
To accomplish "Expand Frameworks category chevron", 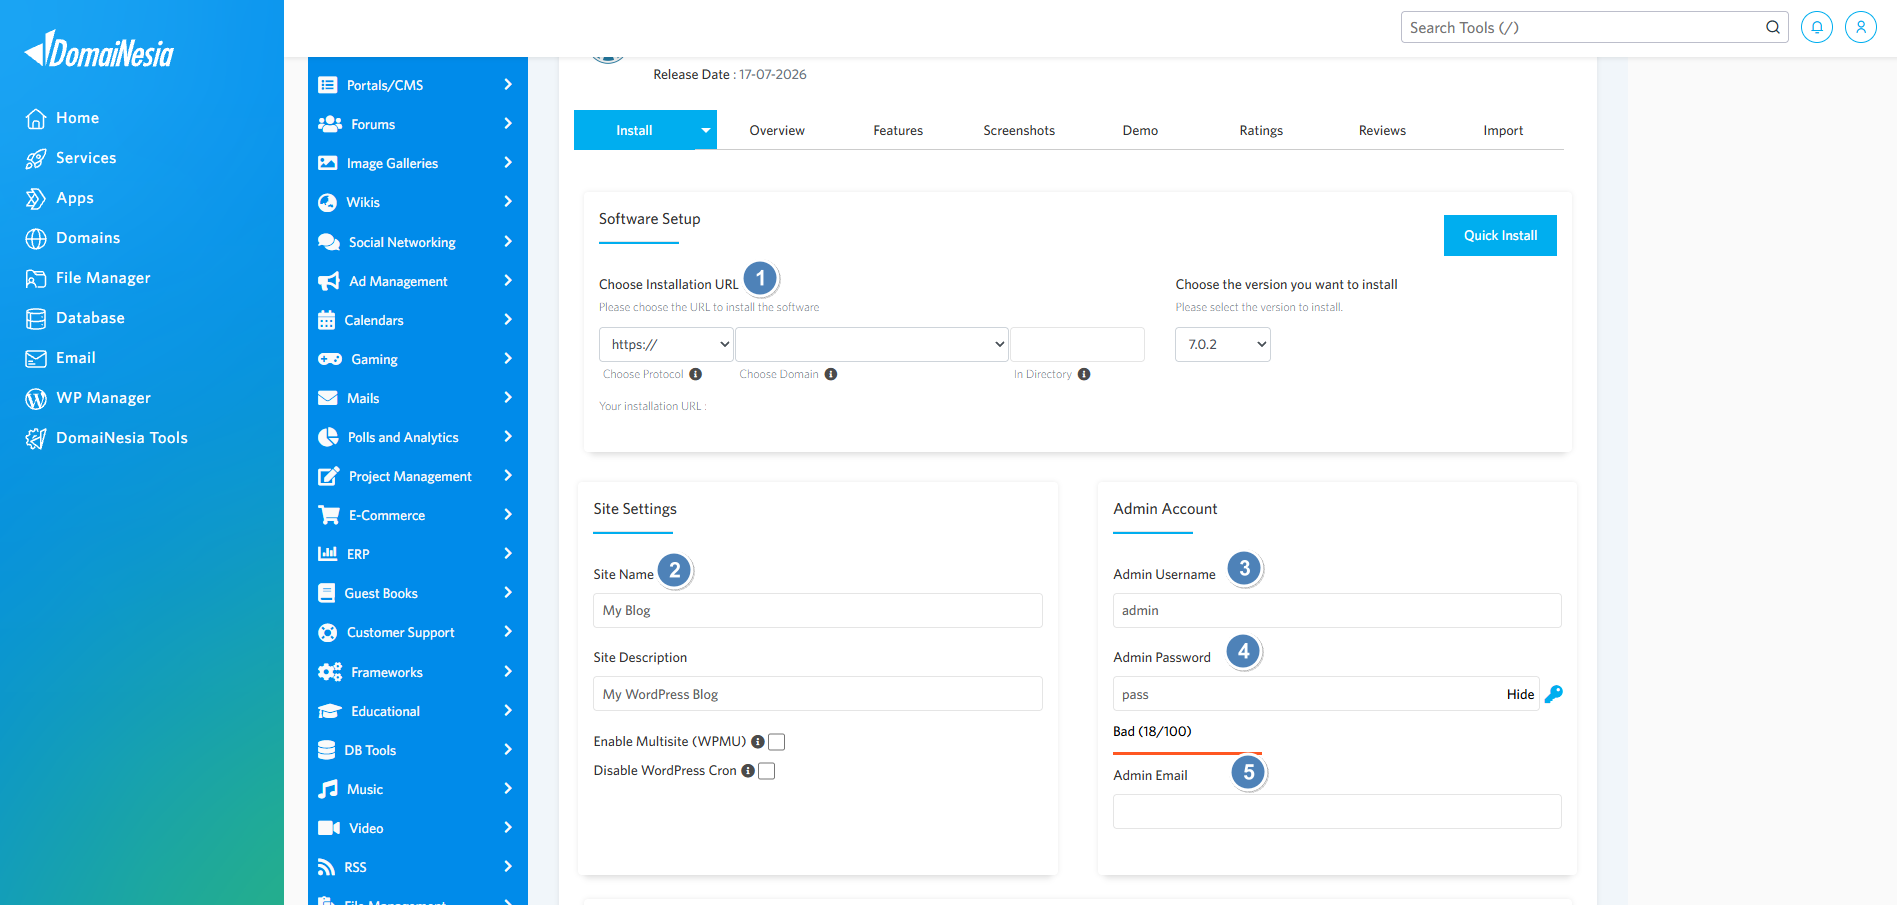I will [508, 672].
